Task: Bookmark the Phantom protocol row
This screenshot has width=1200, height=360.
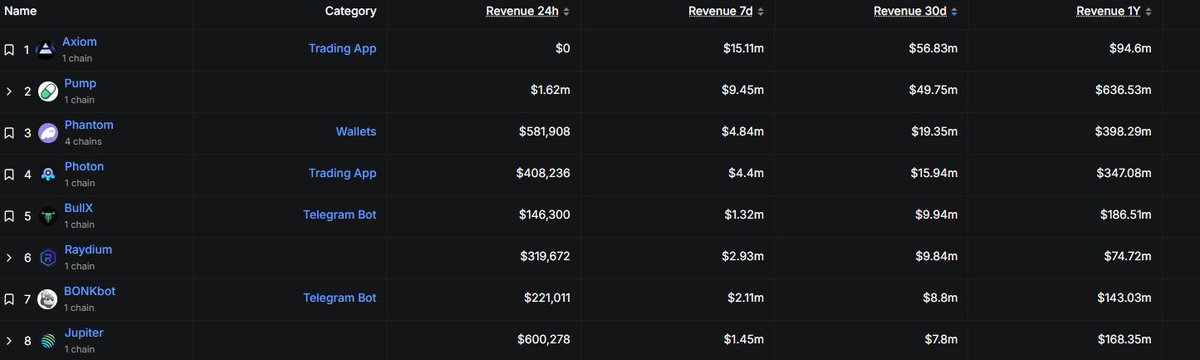Action: point(9,132)
